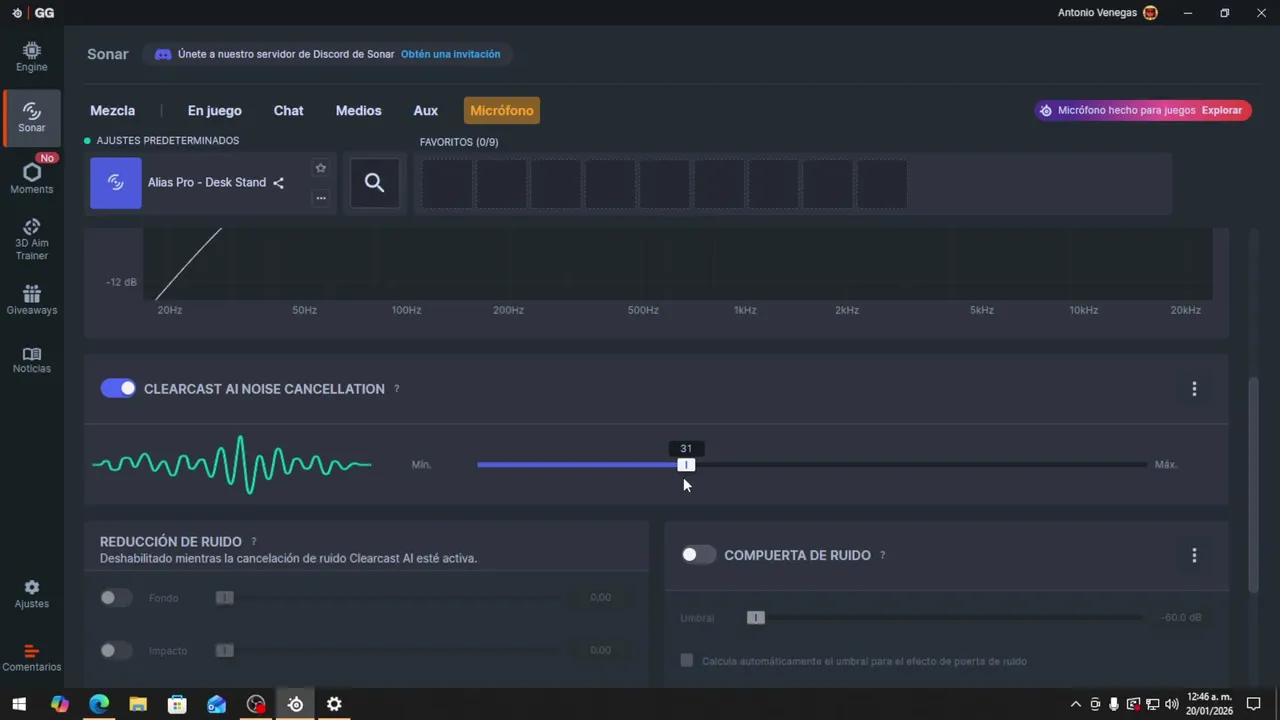This screenshot has width=1280, height=720.
Task: Open the Windows Start menu
Action: click(x=18, y=704)
